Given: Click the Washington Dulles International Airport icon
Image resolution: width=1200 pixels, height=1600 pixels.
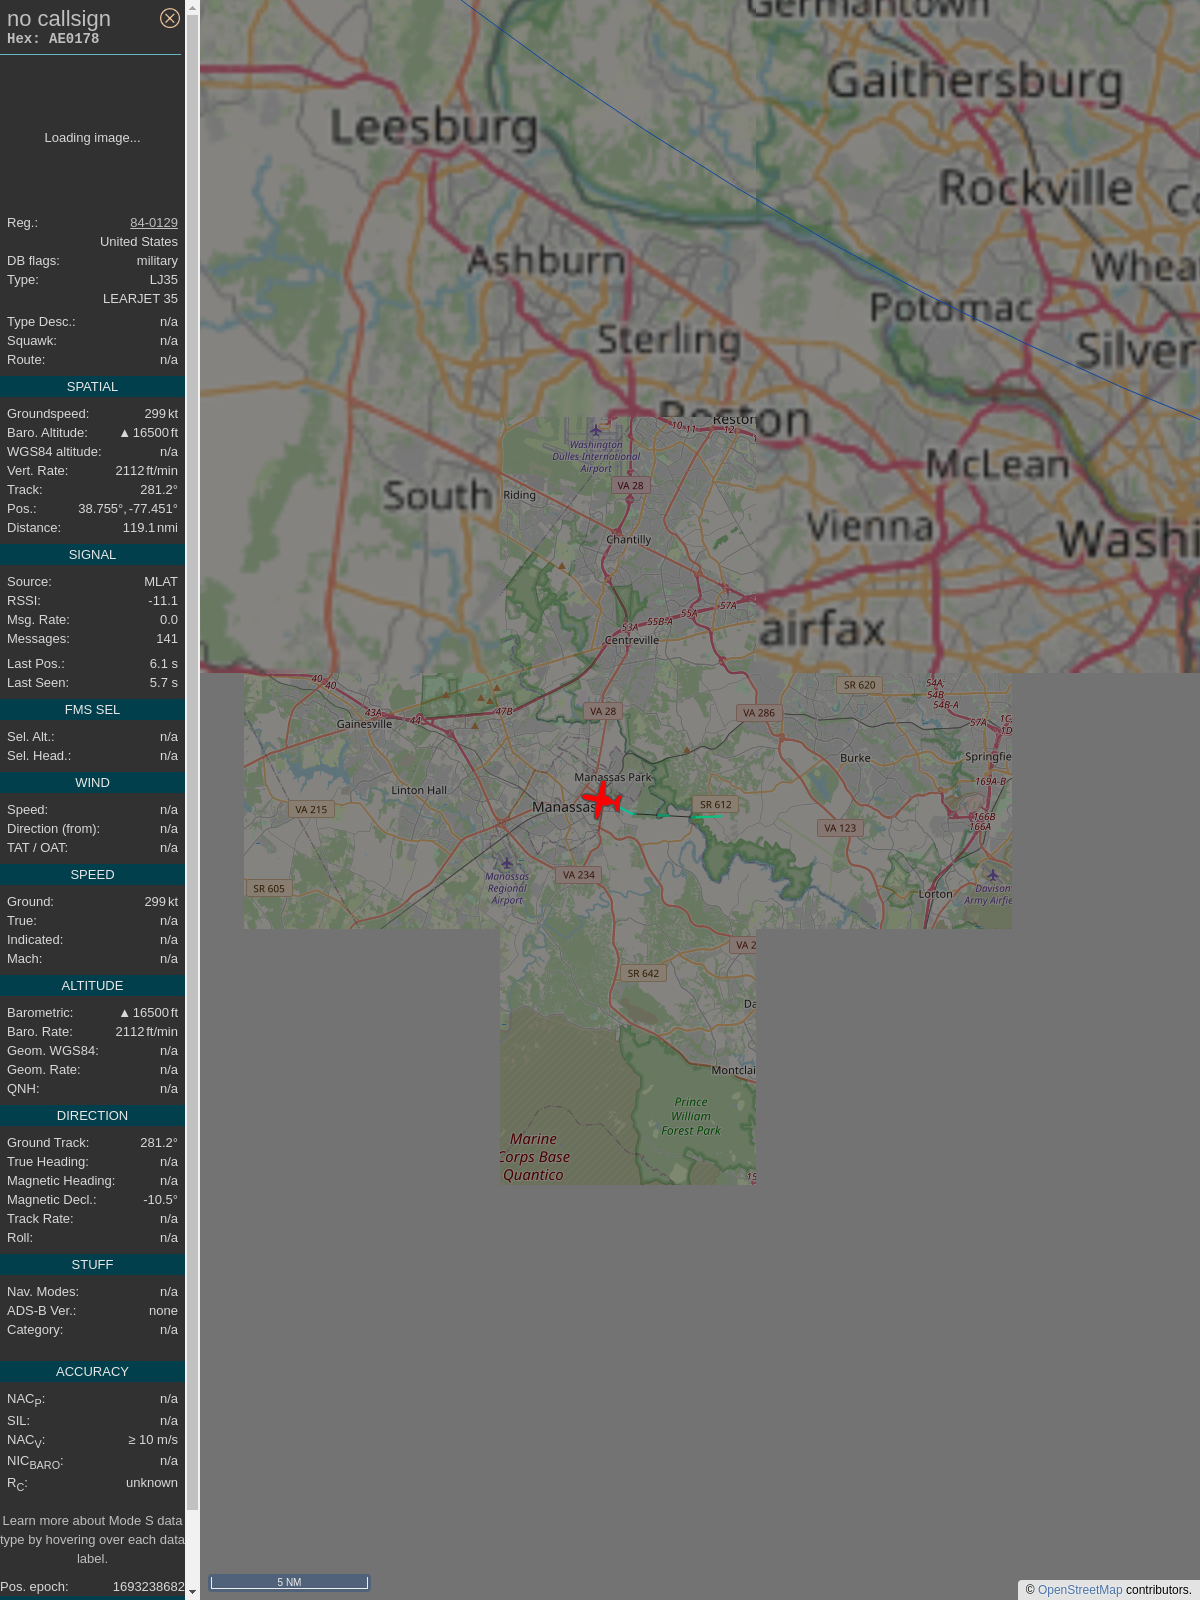Looking at the screenshot, I should point(596,430).
